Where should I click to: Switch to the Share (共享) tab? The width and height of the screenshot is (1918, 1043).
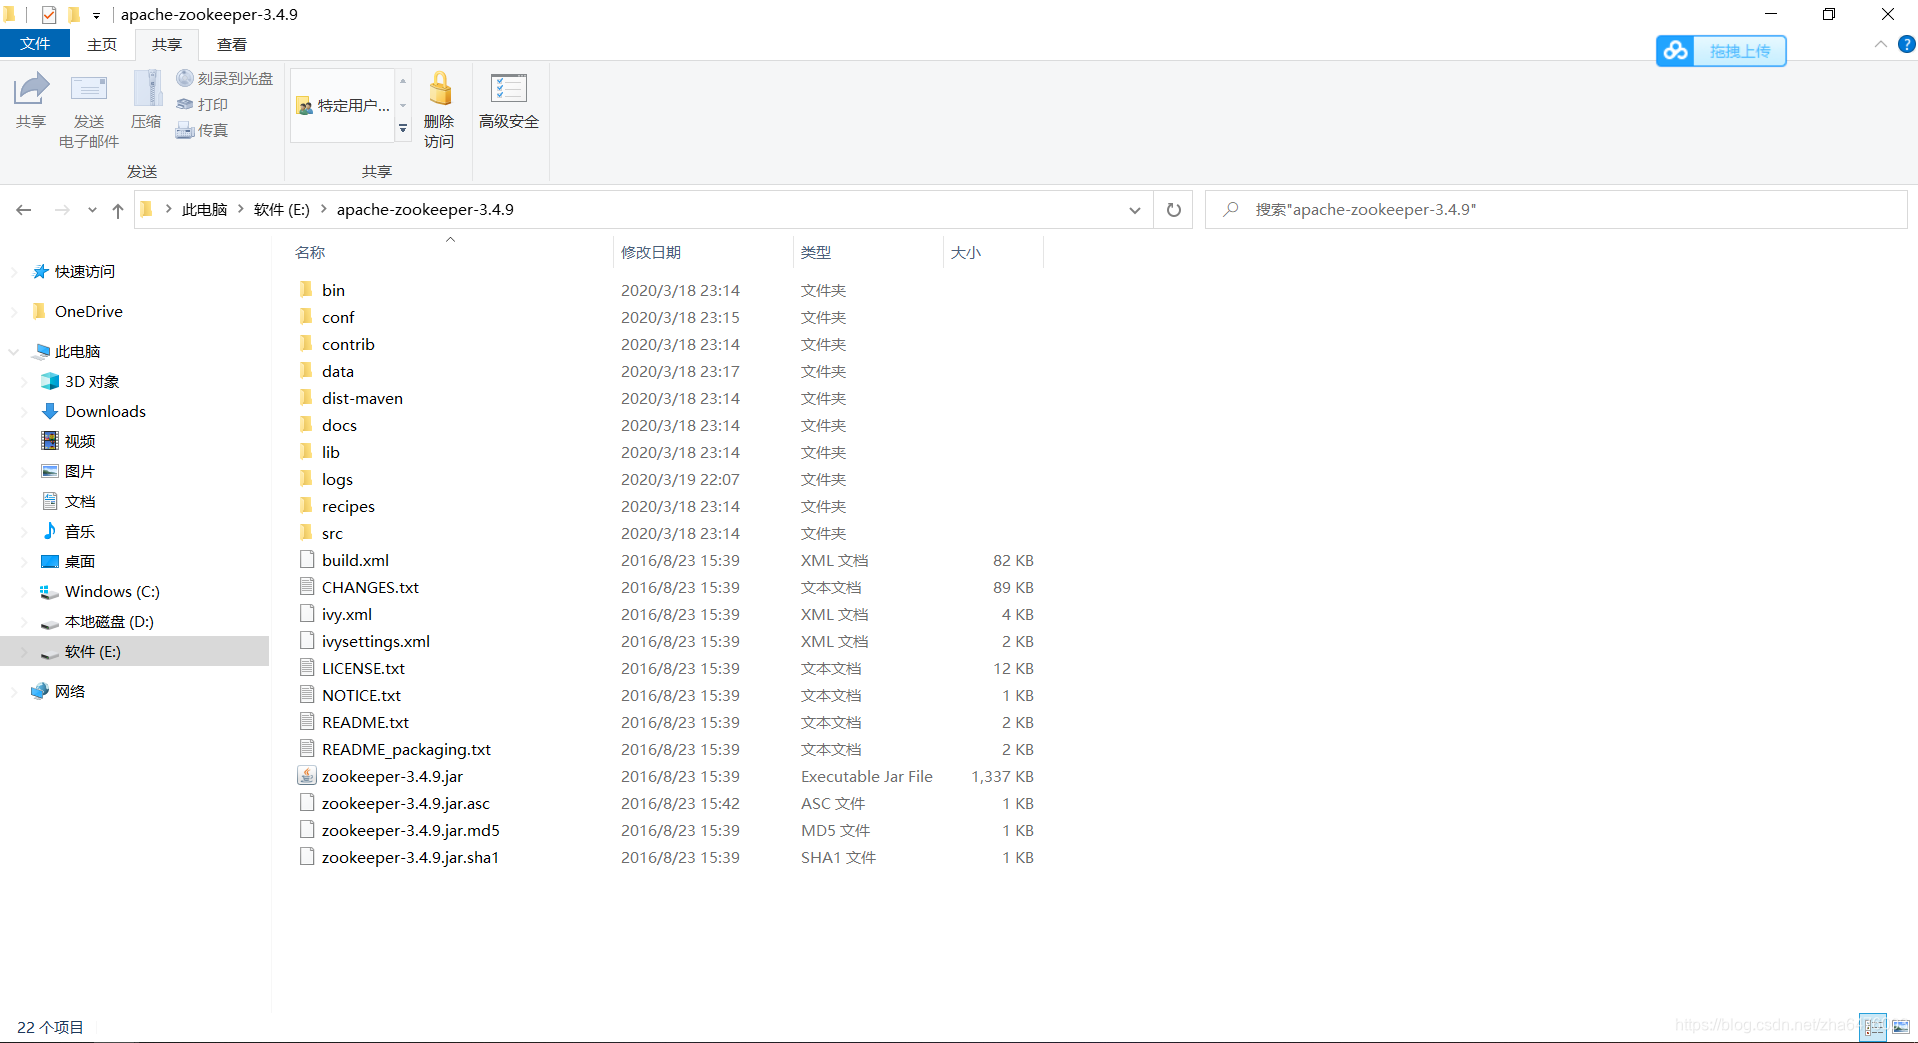167,44
